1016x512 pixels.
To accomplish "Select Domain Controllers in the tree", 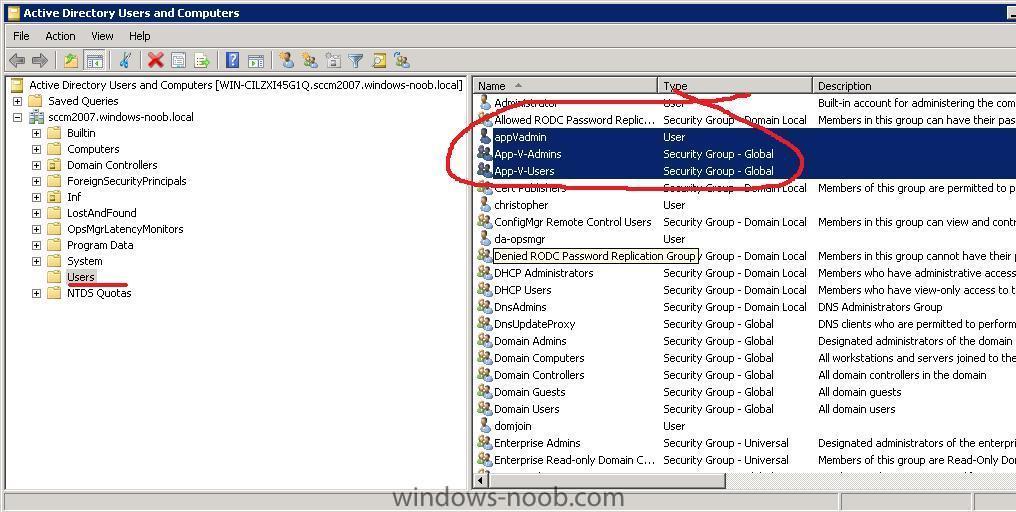I will click(112, 165).
